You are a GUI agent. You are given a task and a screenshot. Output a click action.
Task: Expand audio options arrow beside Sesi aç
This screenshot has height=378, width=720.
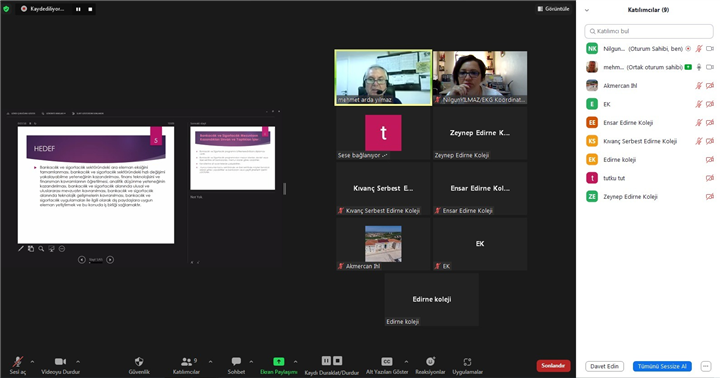pyautogui.click(x=32, y=362)
